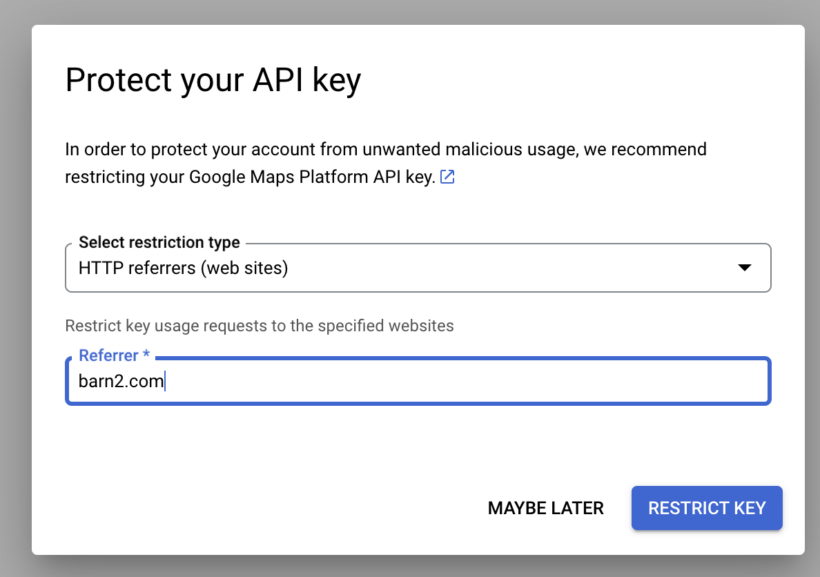Viewport: 820px width, 577px height.
Task: Focus the Referrer input field
Action: tap(417, 381)
